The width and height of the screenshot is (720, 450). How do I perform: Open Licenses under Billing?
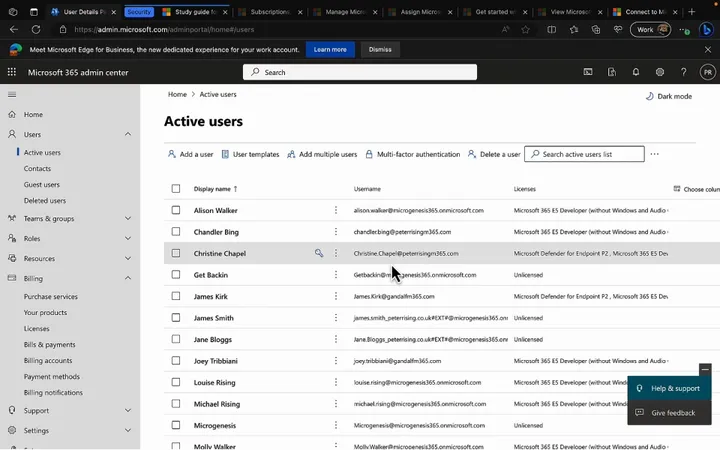tap(37, 329)
